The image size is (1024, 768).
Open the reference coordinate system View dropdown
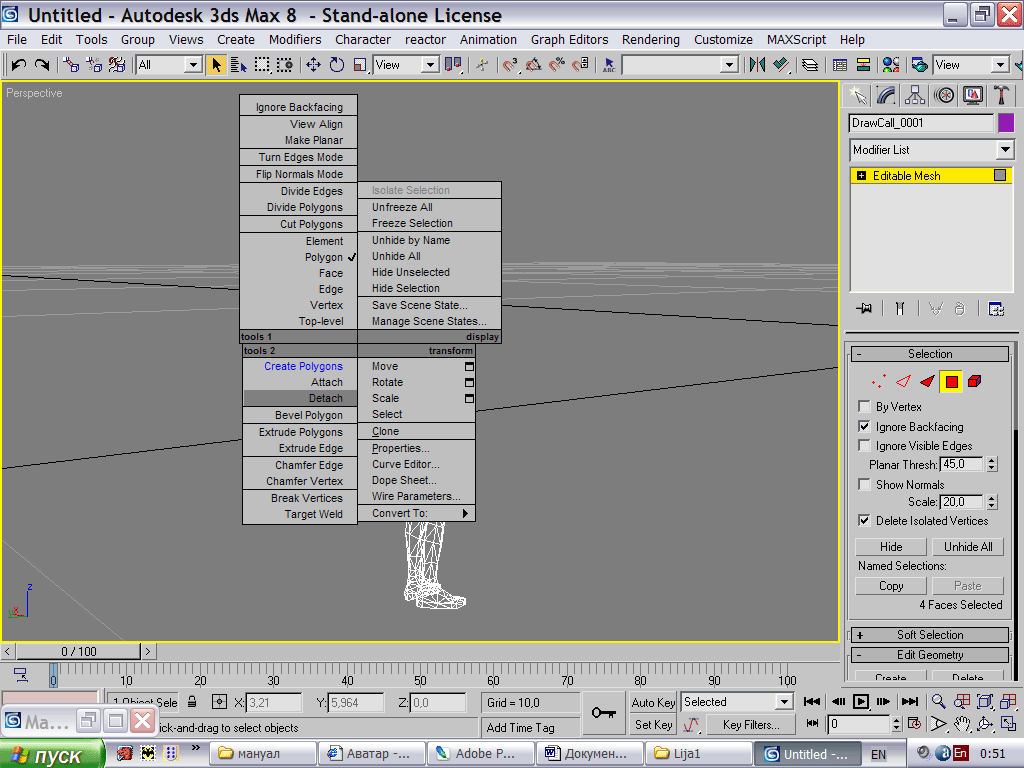pyautogui.click(x=406, y=65)
